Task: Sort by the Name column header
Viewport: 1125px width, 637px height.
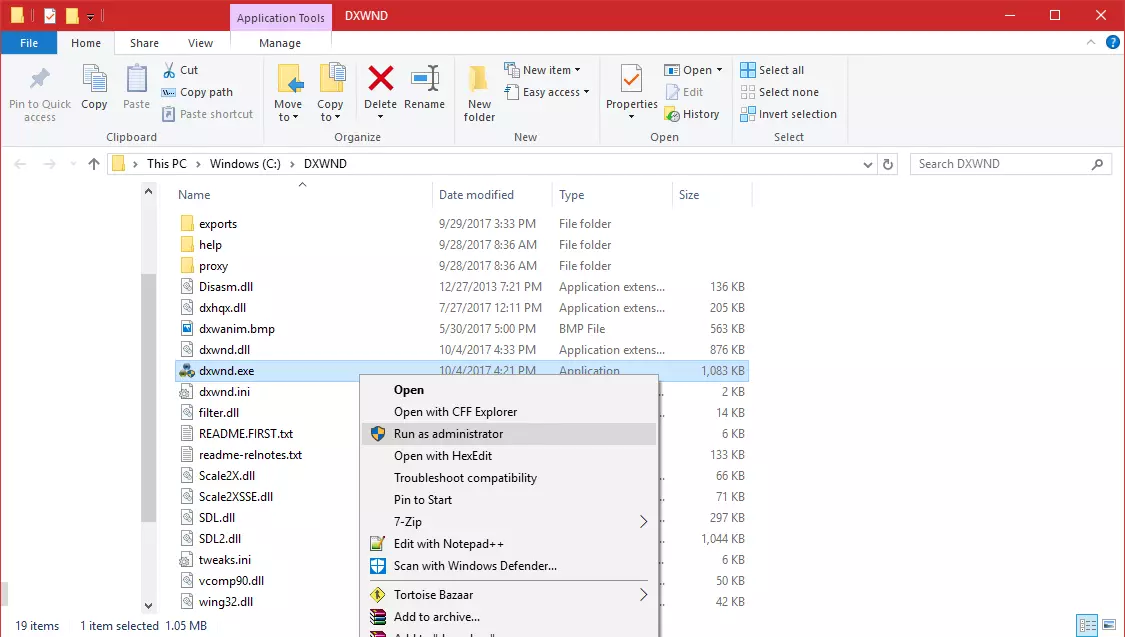Action: (x=194, y=194)
